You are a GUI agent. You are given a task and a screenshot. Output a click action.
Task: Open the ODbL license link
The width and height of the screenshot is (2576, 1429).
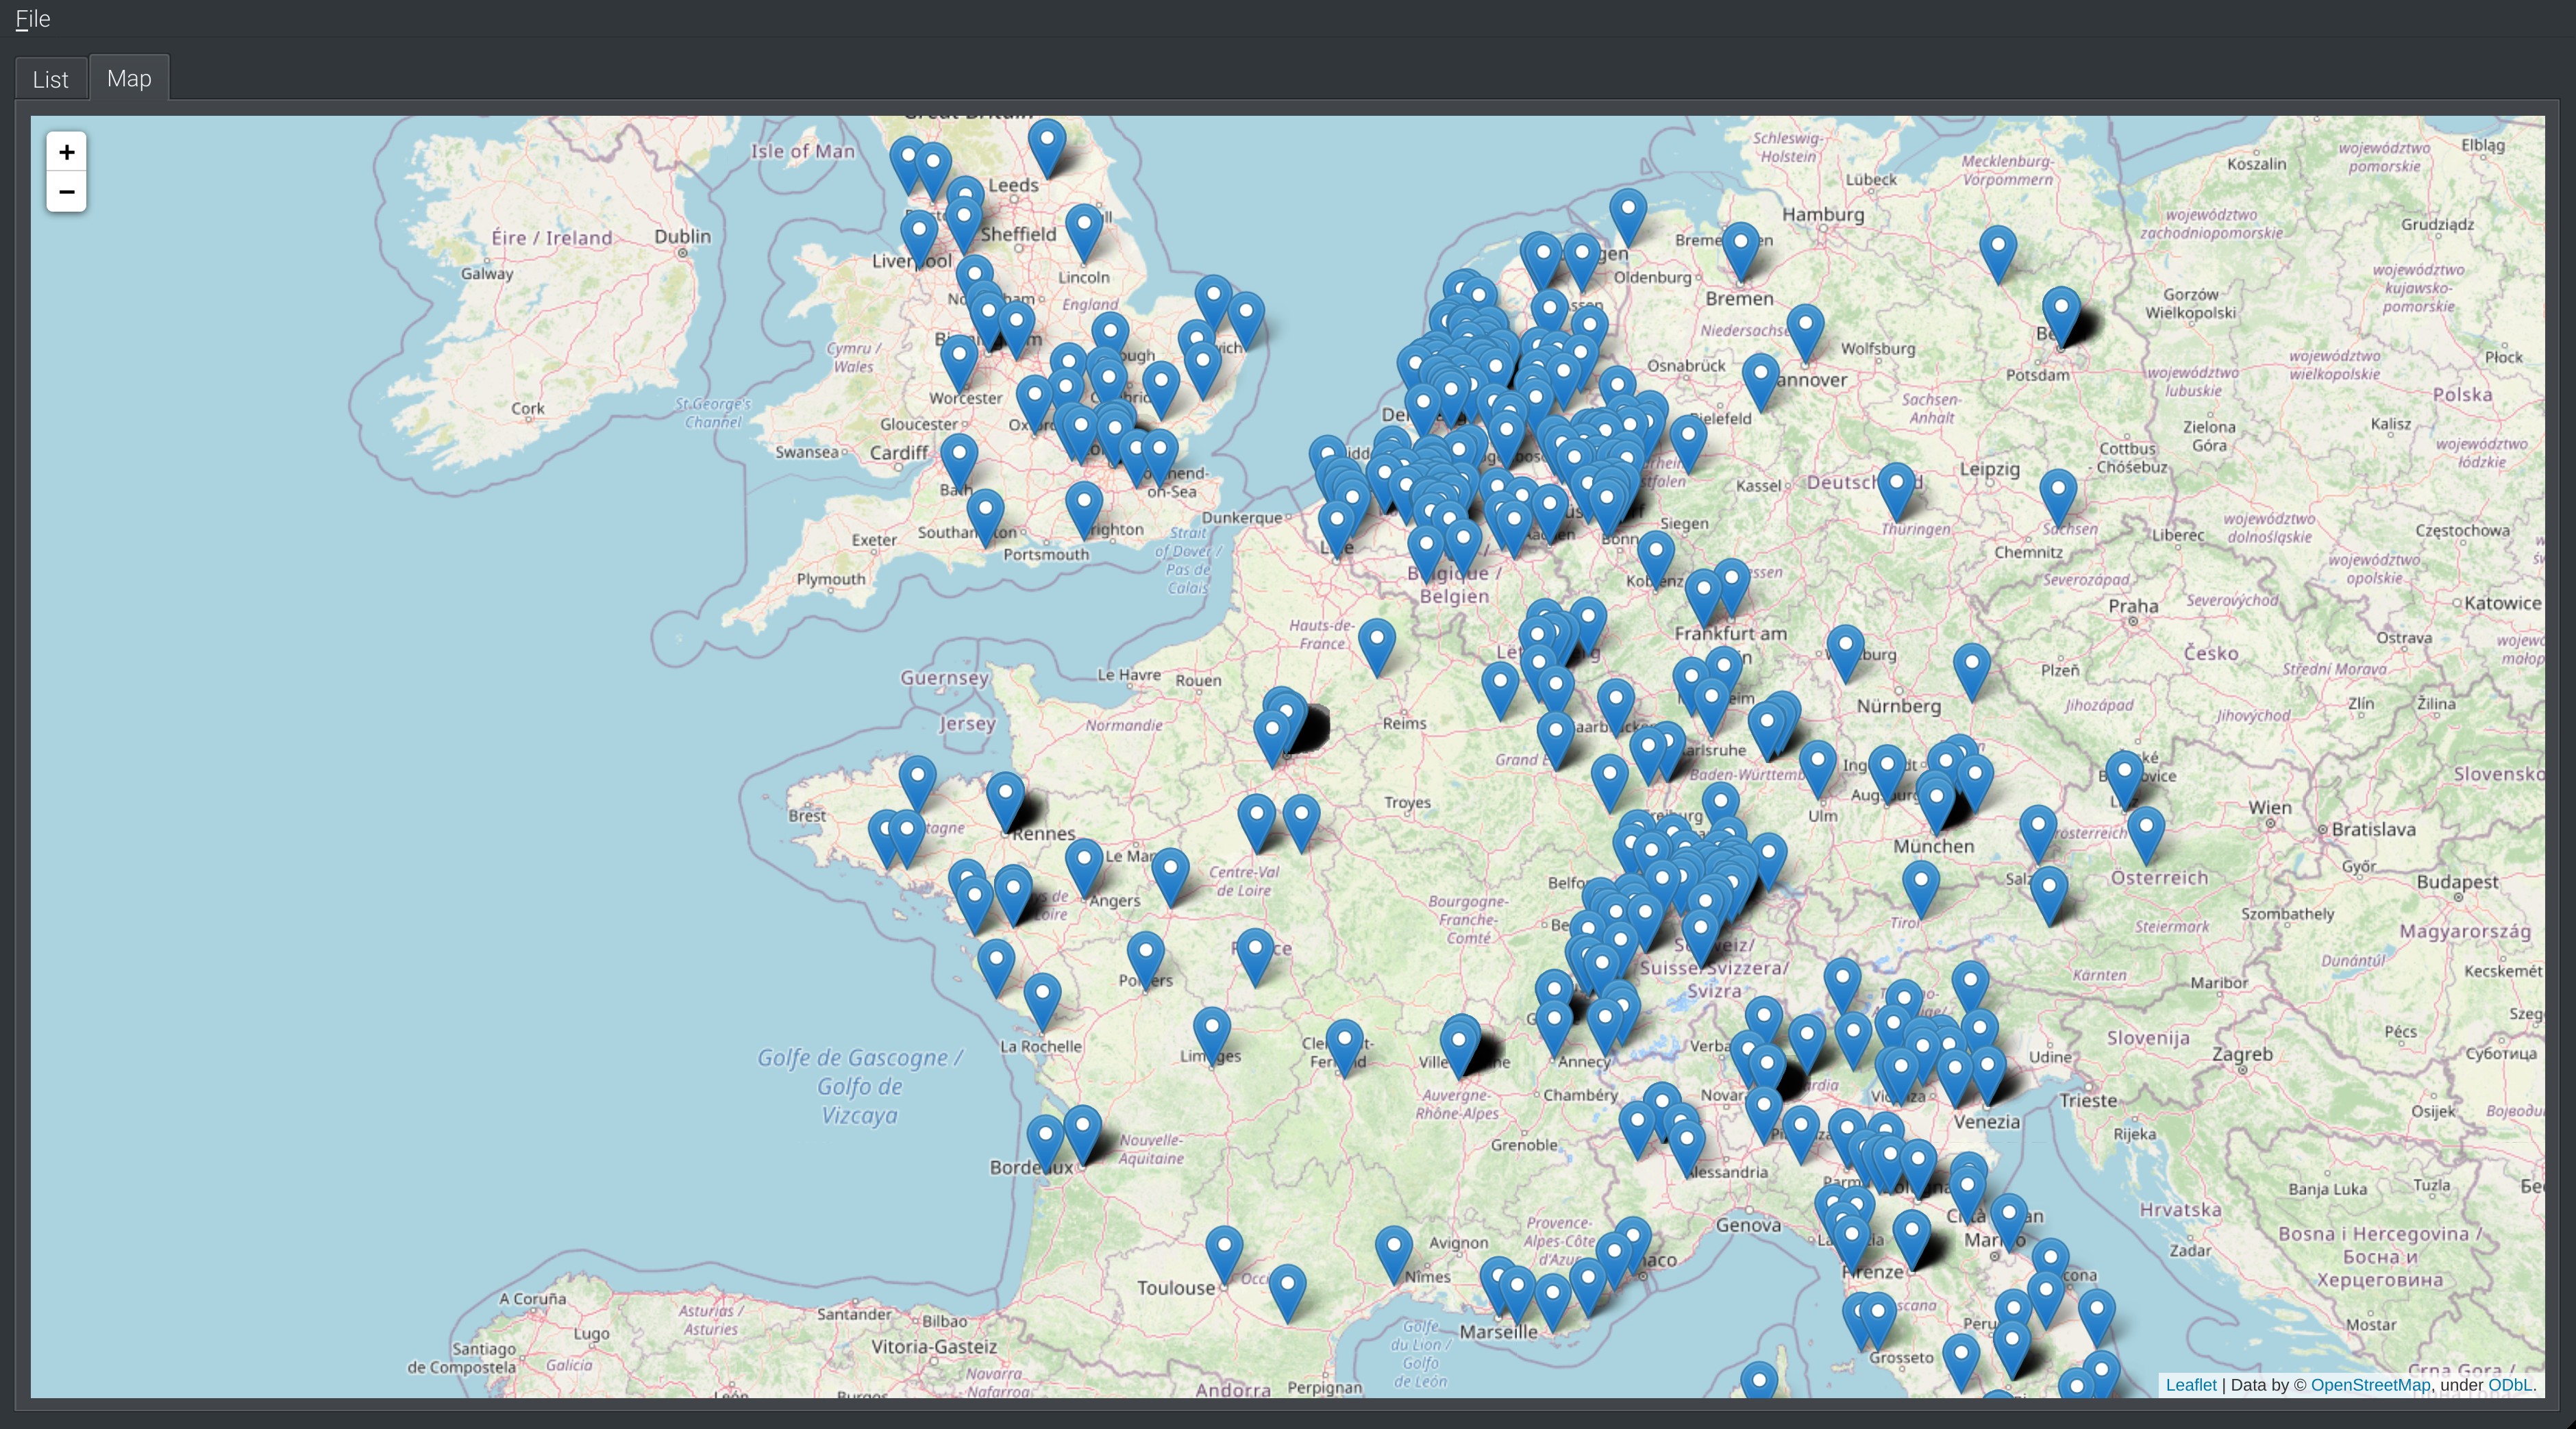[x=2509, y=1385]
